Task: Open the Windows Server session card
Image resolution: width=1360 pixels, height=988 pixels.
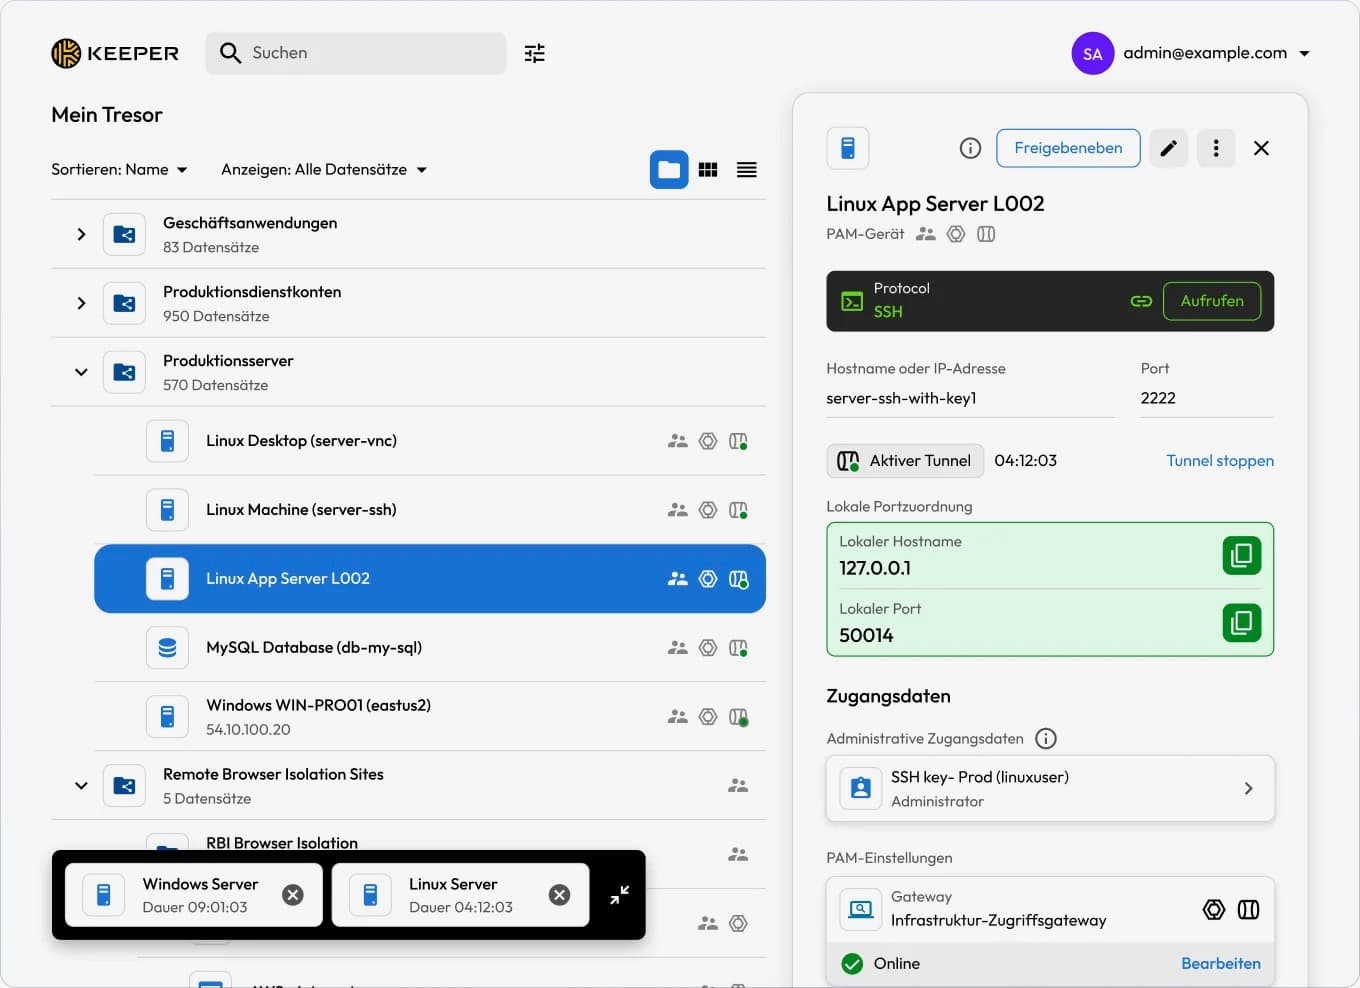Action: 194,895
